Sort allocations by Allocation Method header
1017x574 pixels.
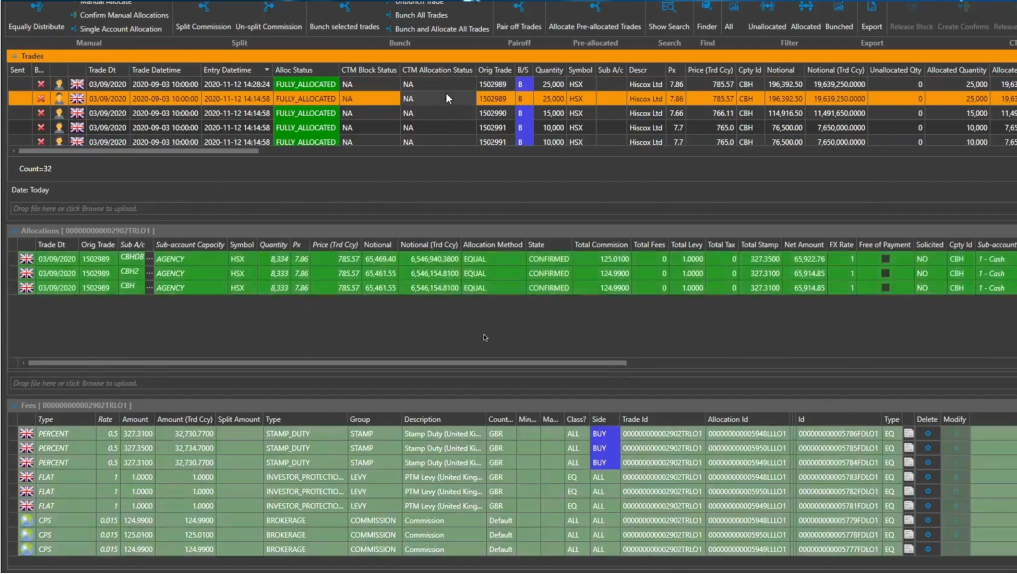(492, 245)
